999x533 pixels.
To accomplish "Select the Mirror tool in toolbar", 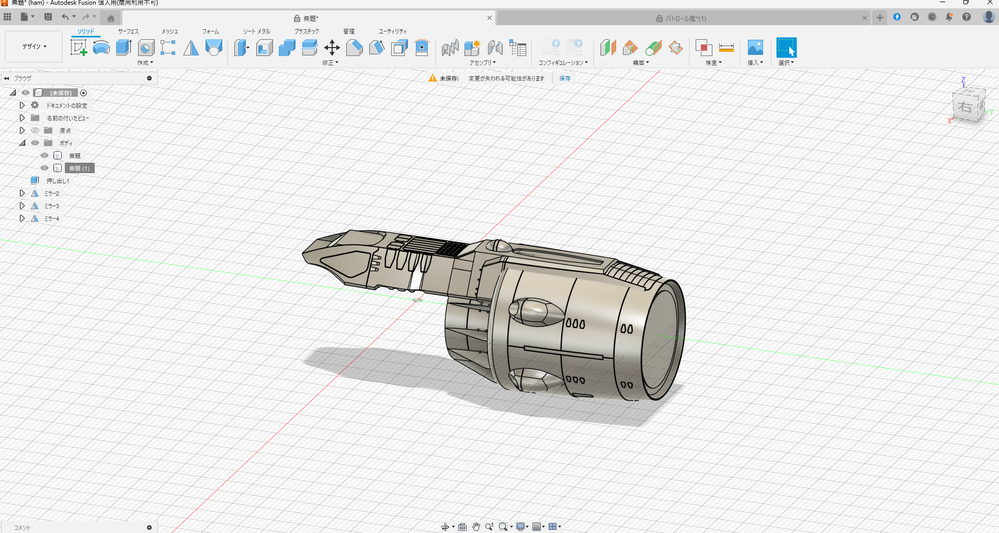I will (190, 48).
